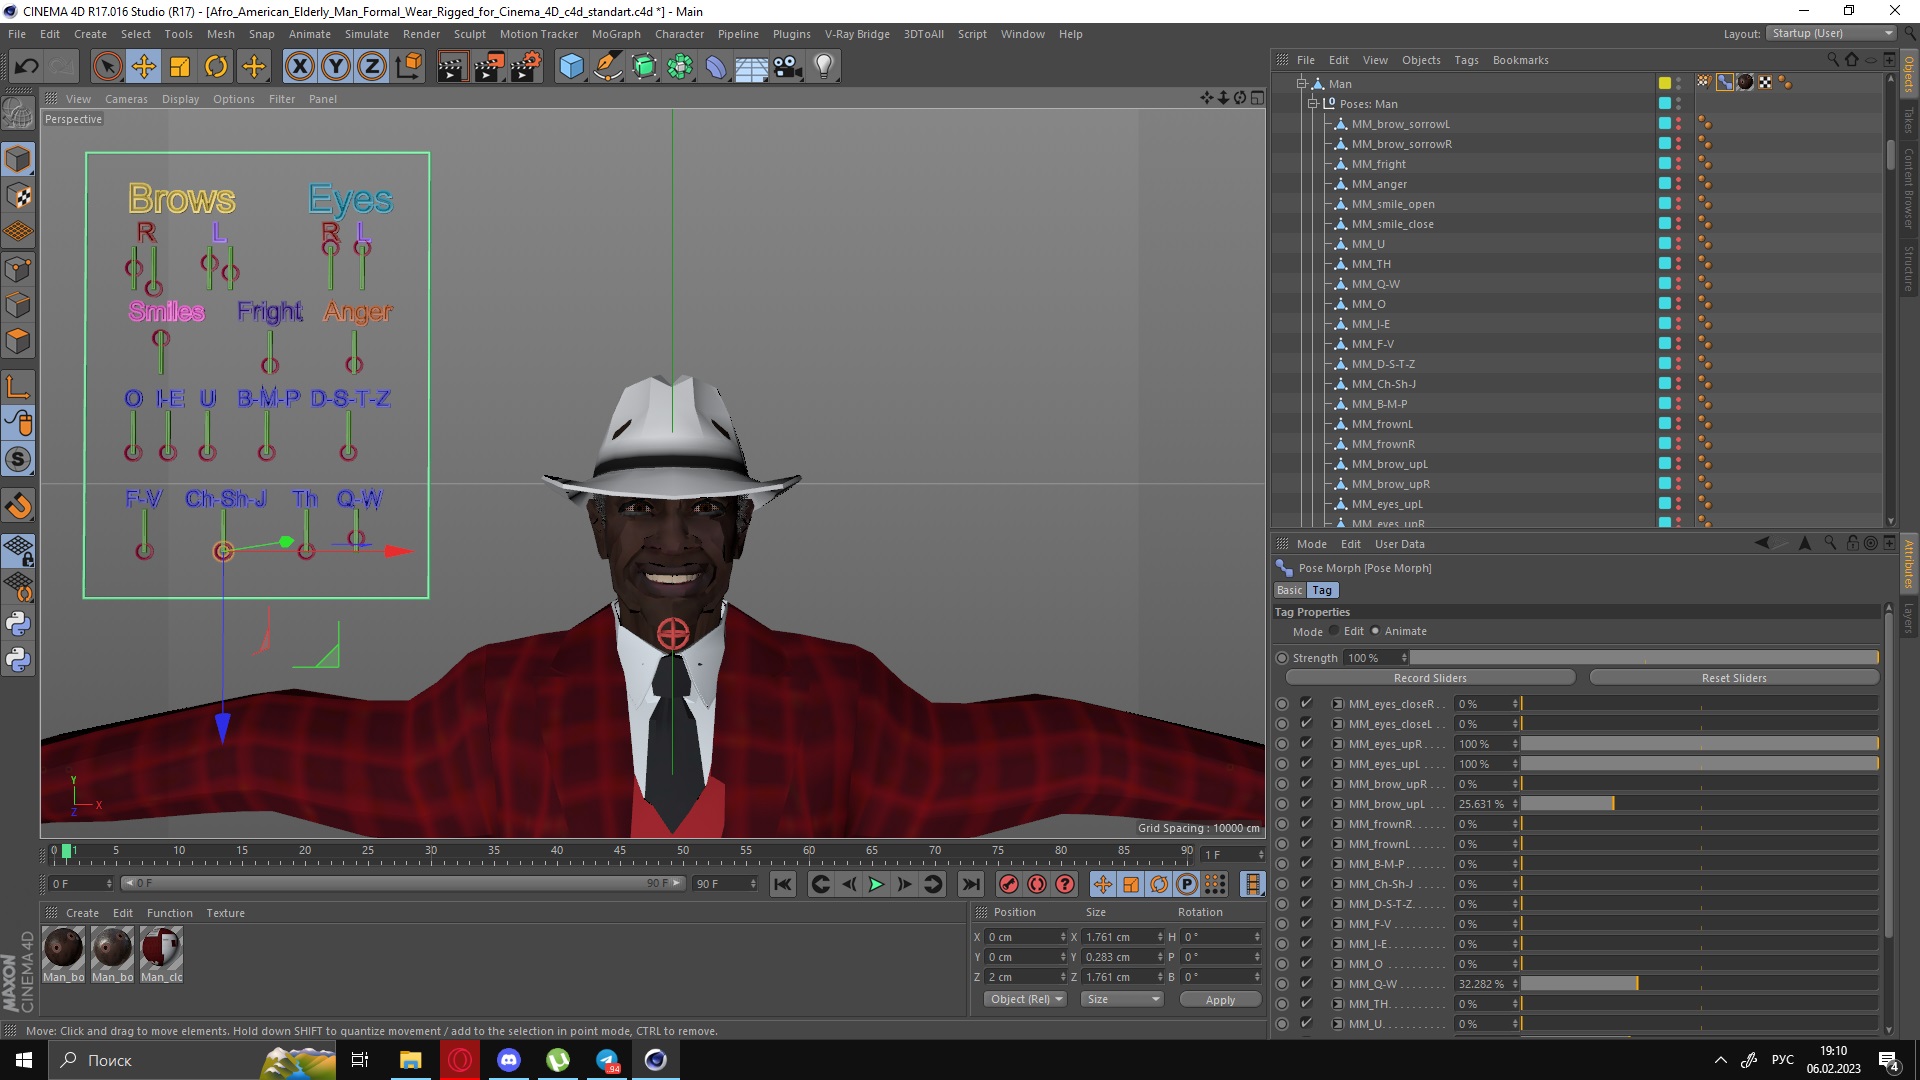
Task: Toggle the Snap S icon
Action: pos(18,460)
